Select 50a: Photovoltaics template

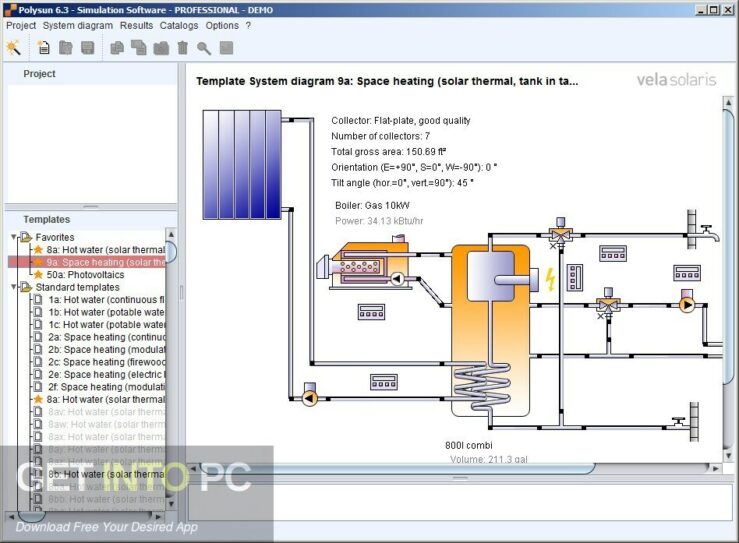point(79,275)
